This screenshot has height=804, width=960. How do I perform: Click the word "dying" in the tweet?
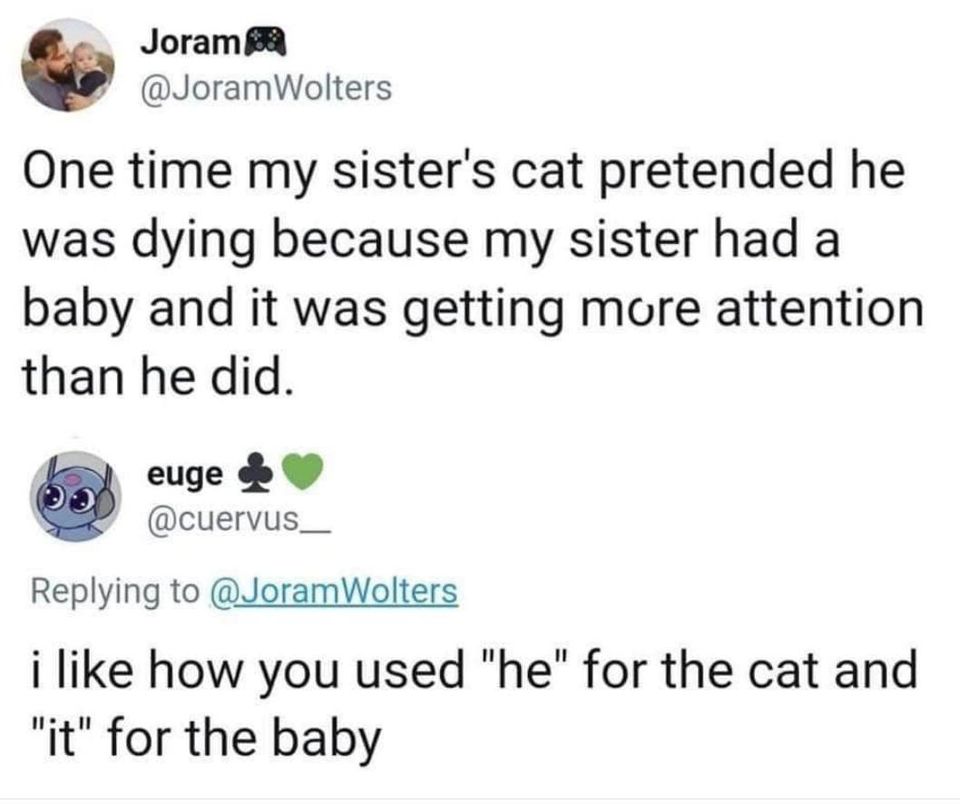[208, 242]
